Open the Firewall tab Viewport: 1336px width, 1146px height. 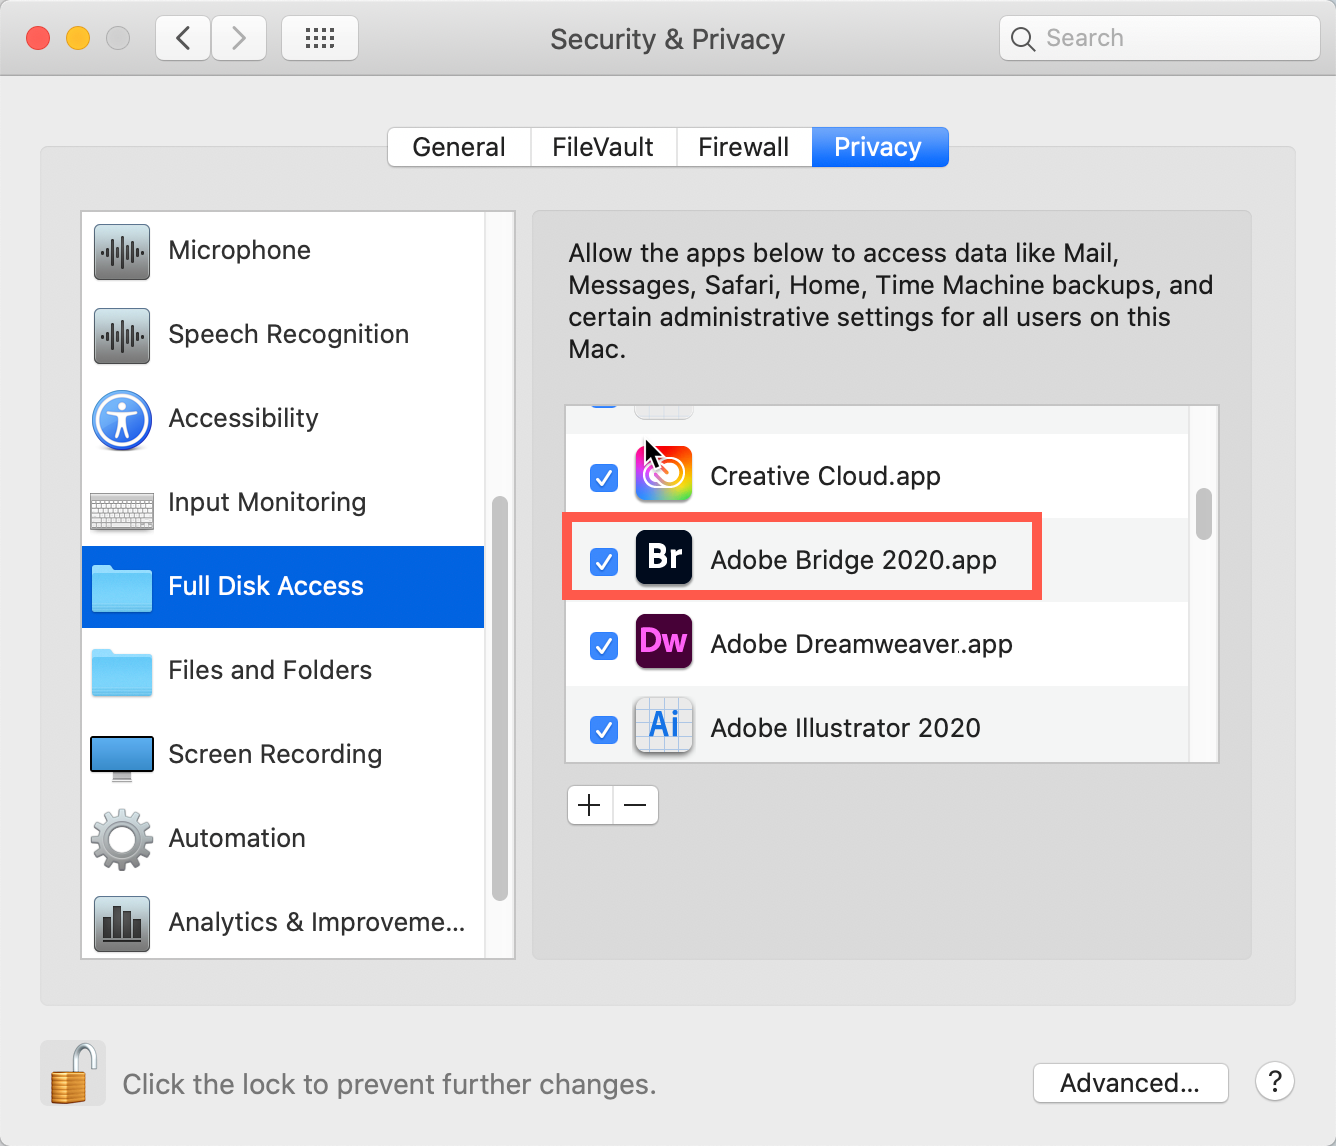(743, 146)
